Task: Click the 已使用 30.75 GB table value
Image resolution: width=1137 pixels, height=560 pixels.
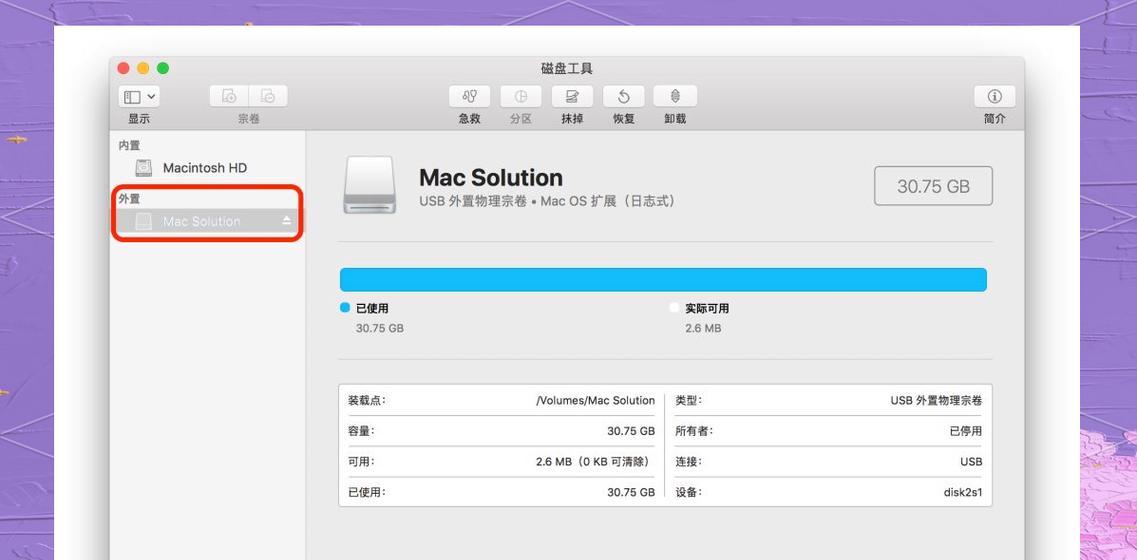Action: (631, 492)
